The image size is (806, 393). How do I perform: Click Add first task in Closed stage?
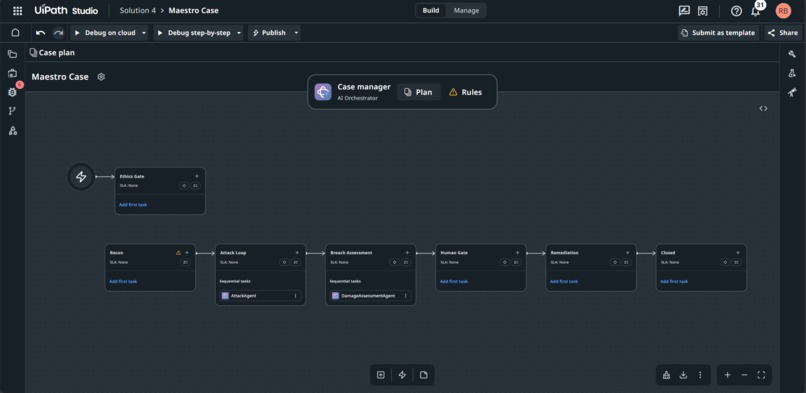pyautogui.click(x=674, y=282)
